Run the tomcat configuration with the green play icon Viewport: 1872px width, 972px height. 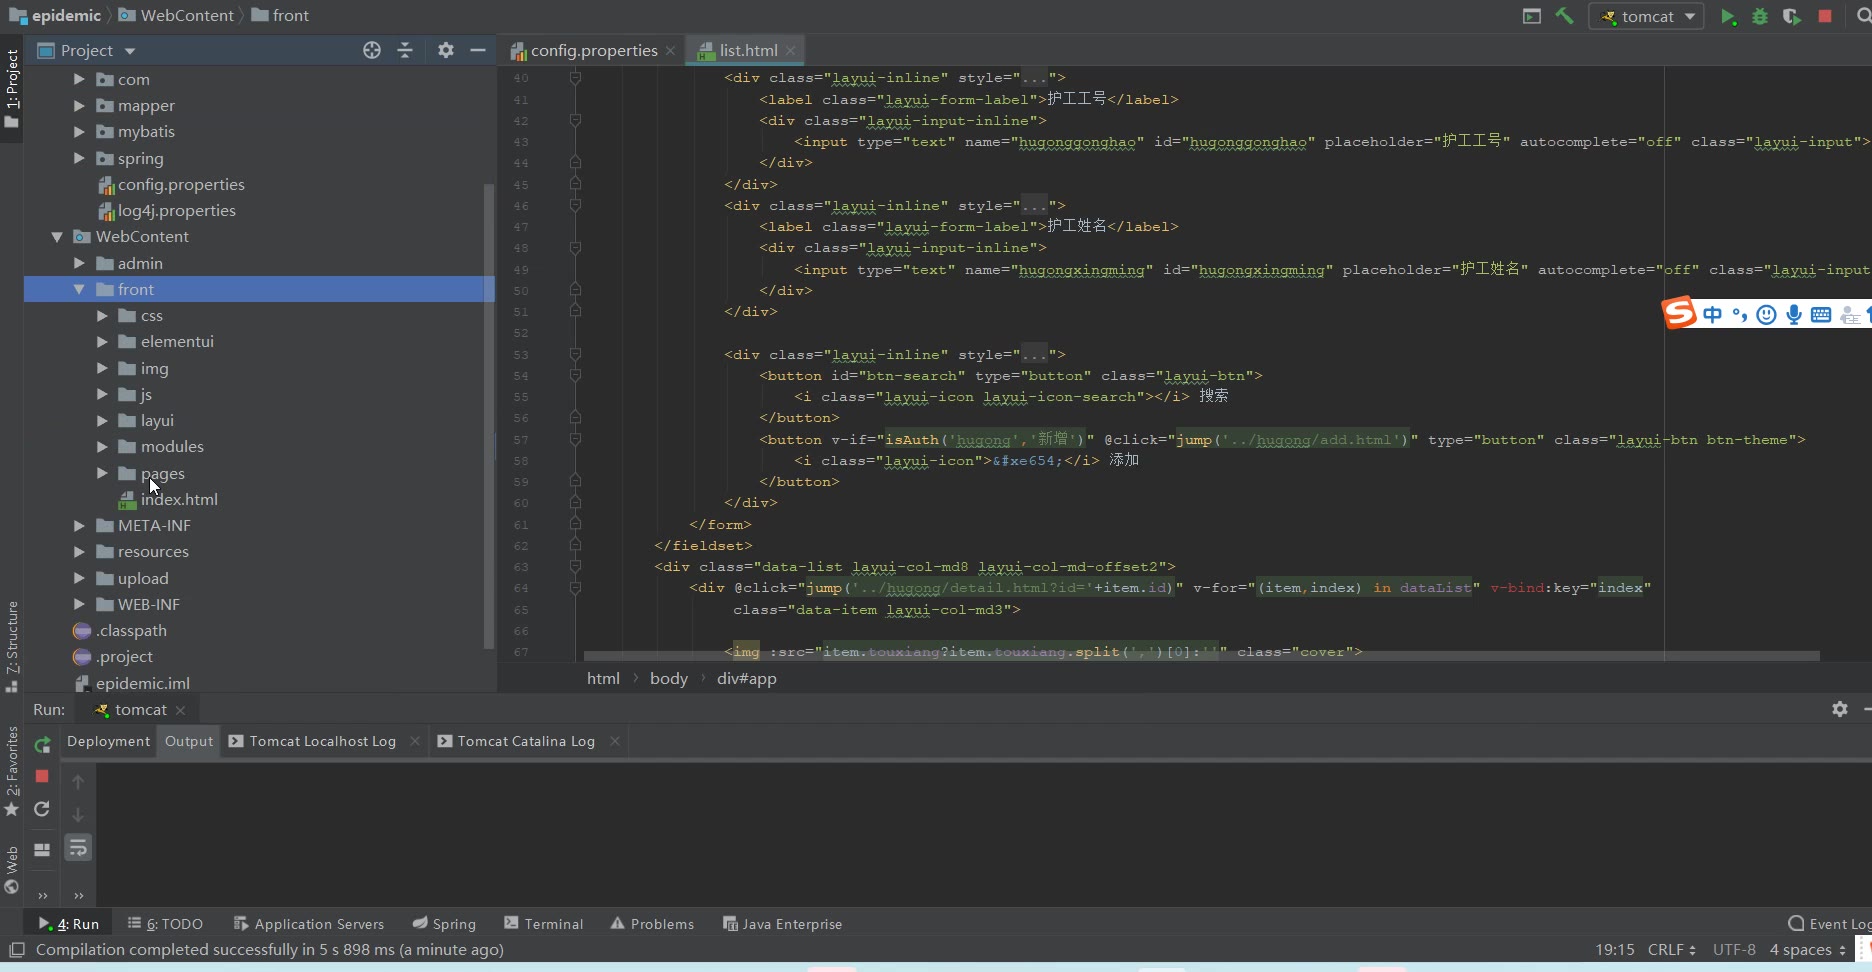tap(1727, 16)
